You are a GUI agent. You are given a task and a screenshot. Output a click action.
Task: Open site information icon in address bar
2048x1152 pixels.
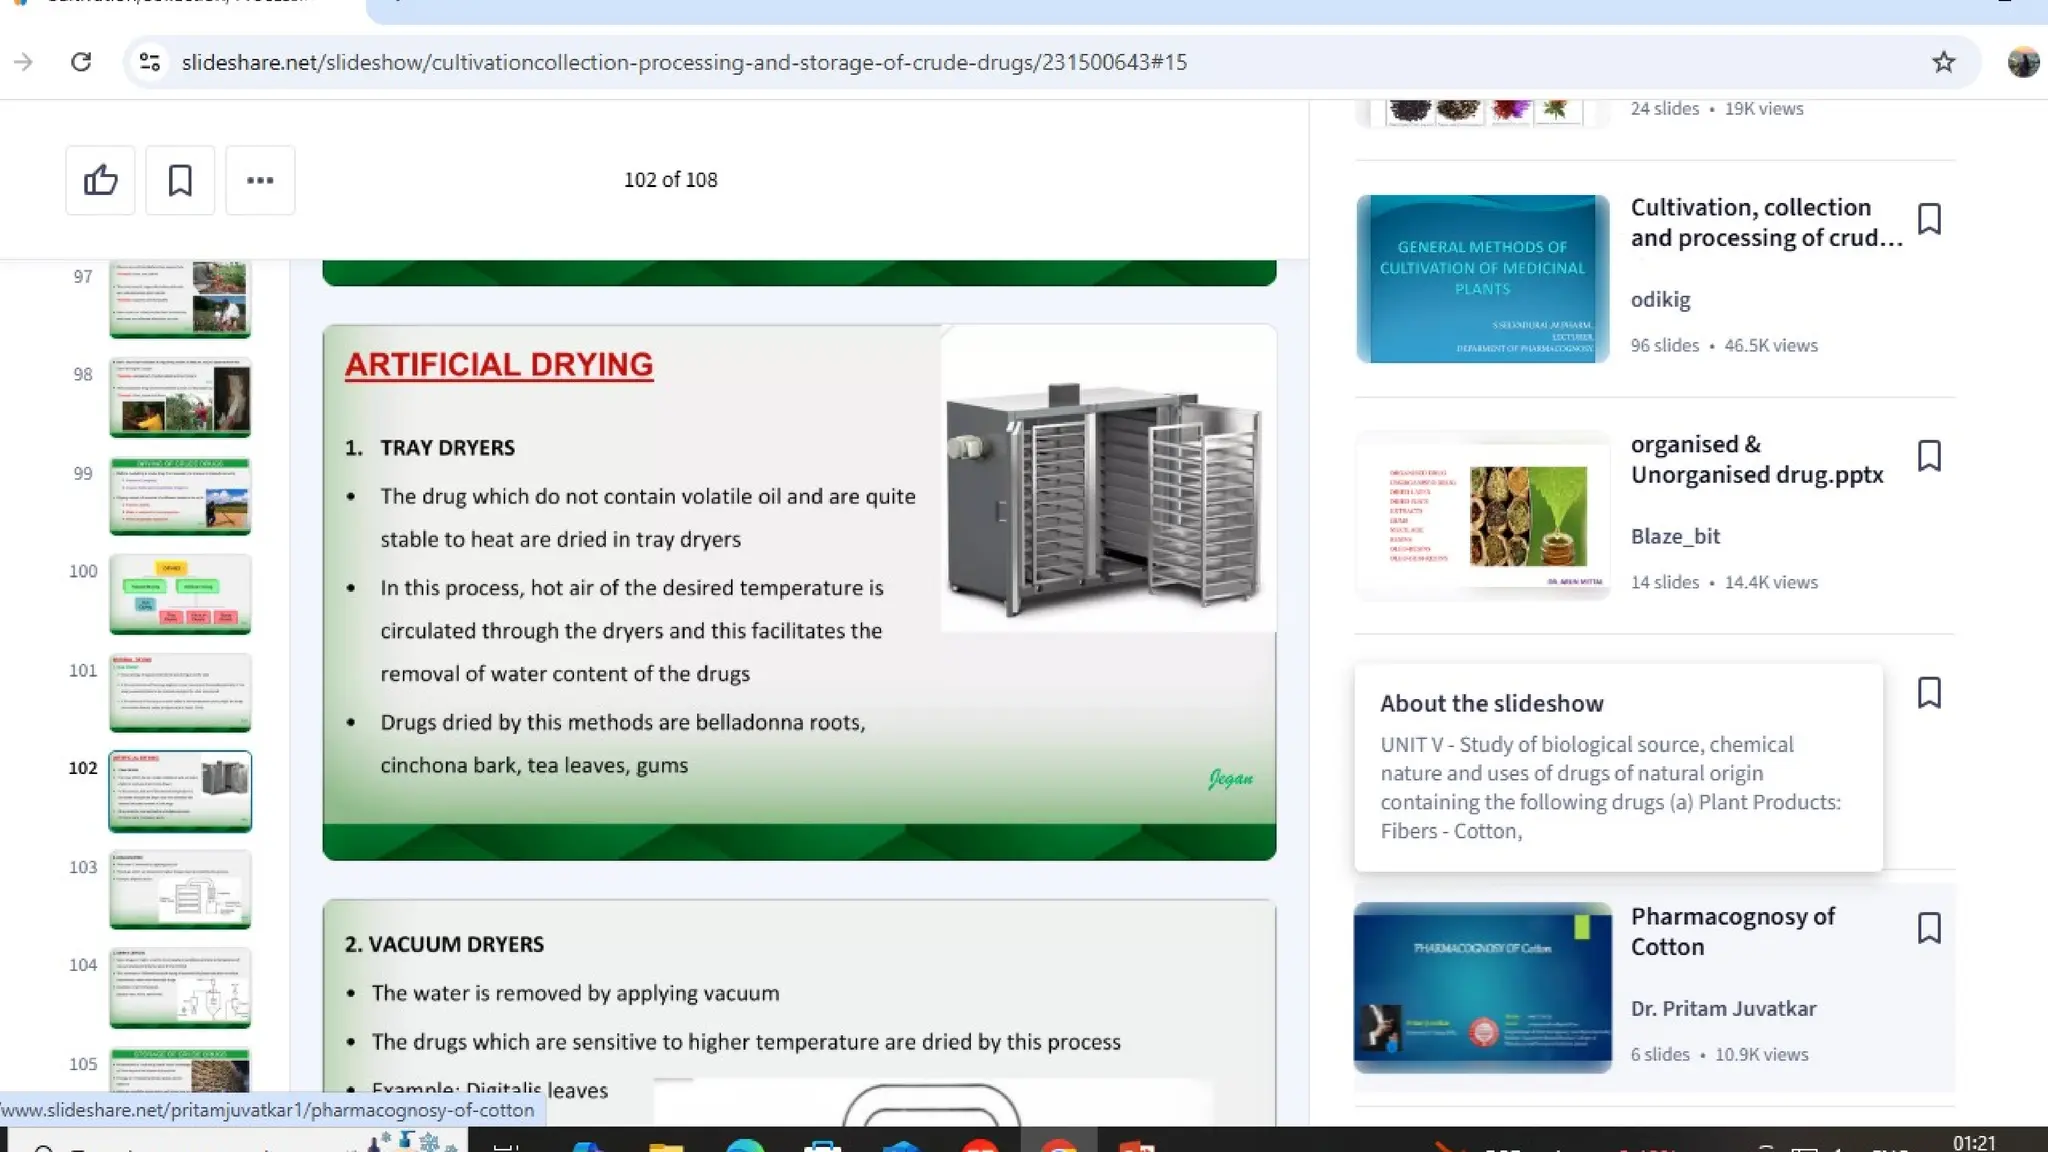pos(150,62)
